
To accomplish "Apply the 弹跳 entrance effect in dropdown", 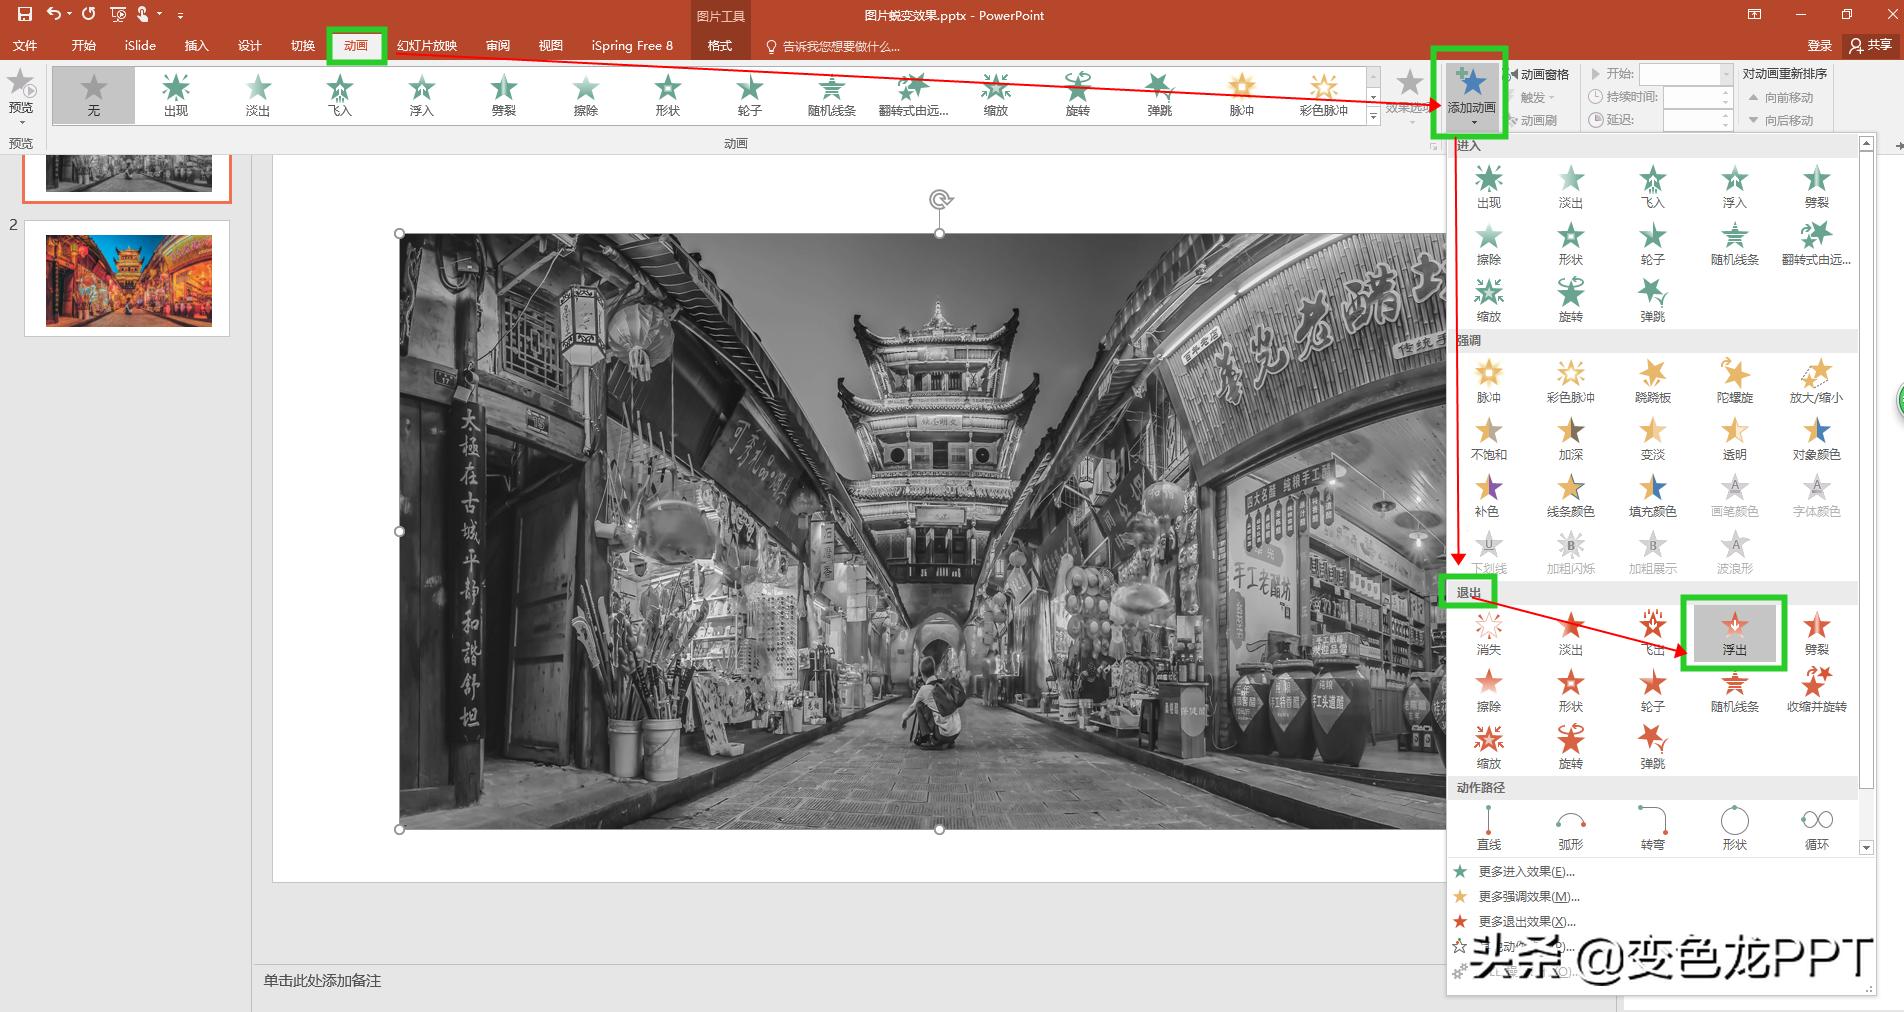I will [1652, 300].
